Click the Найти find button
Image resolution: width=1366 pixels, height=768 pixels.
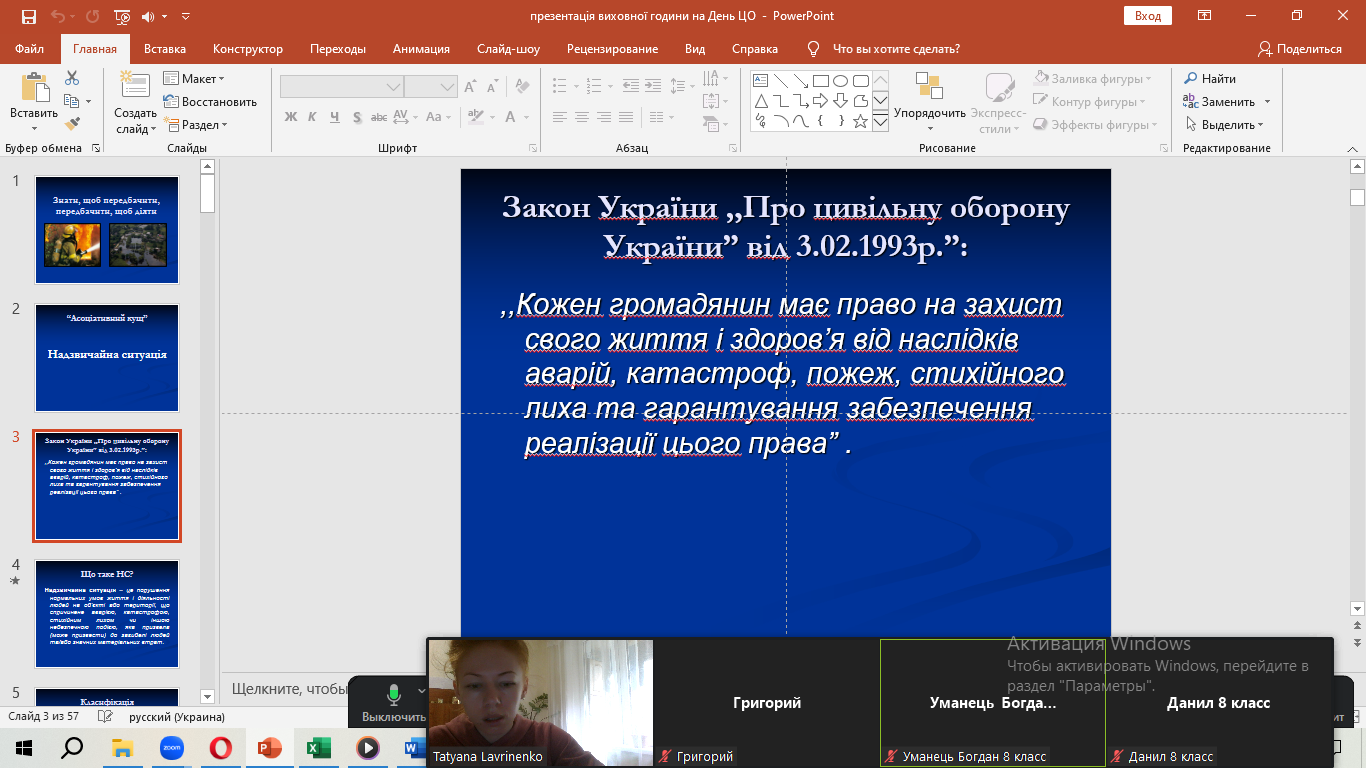click(1210, 79)
